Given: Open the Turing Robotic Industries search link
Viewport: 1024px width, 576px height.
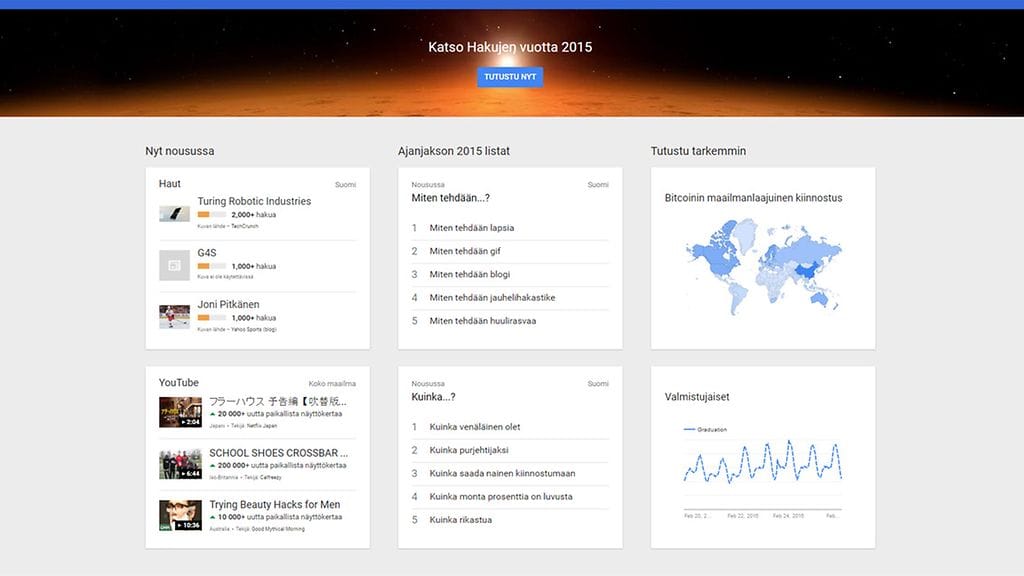Looking at the screenshot, I should click(x=254, y=201).
